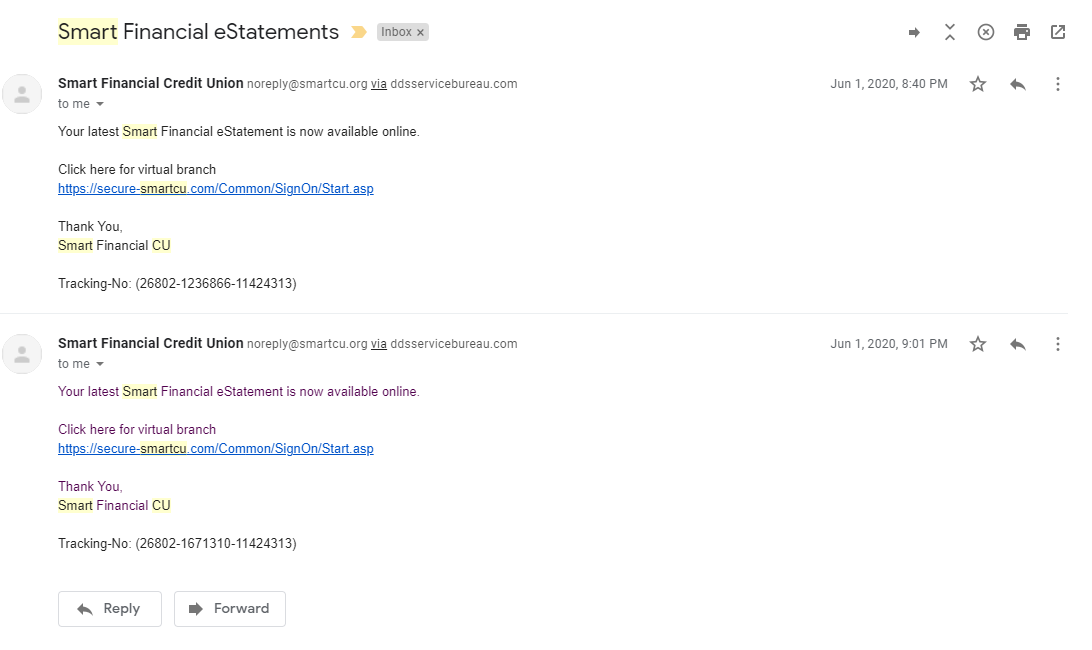Click sender avatar of the first message
The image size is (1092, 650).
click(x=22, y=93)
